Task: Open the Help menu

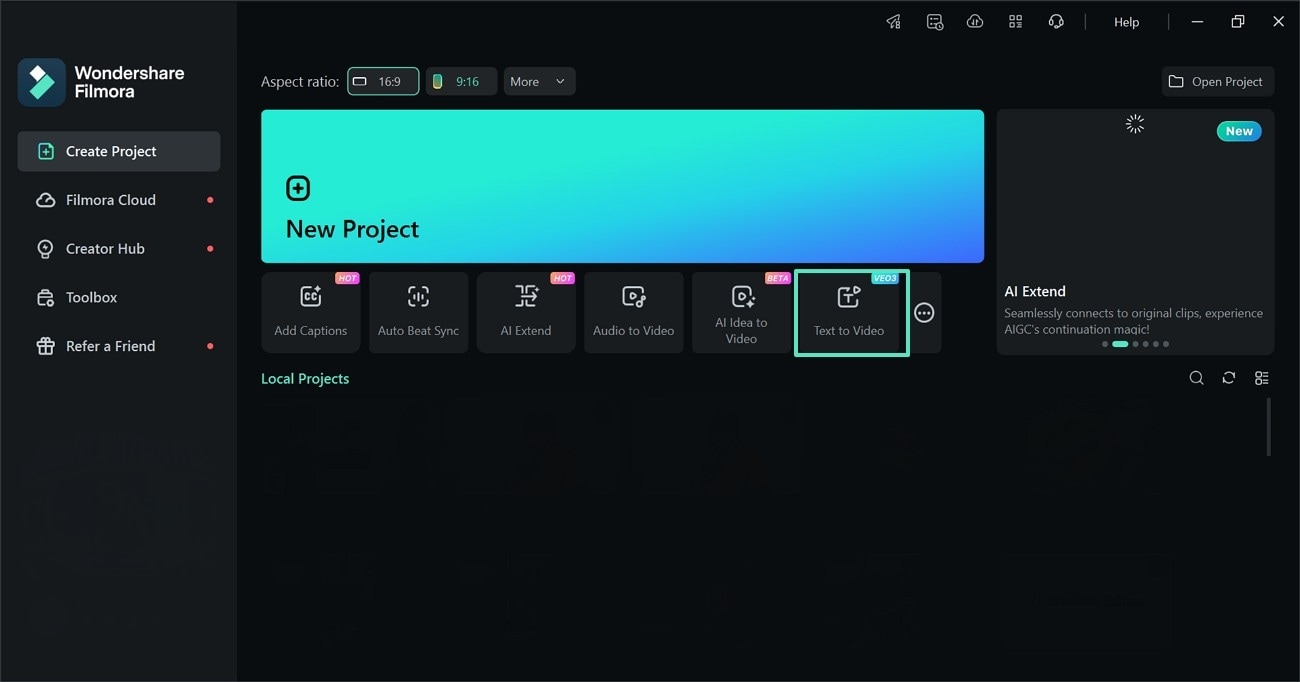Action: coord(1127,22)
